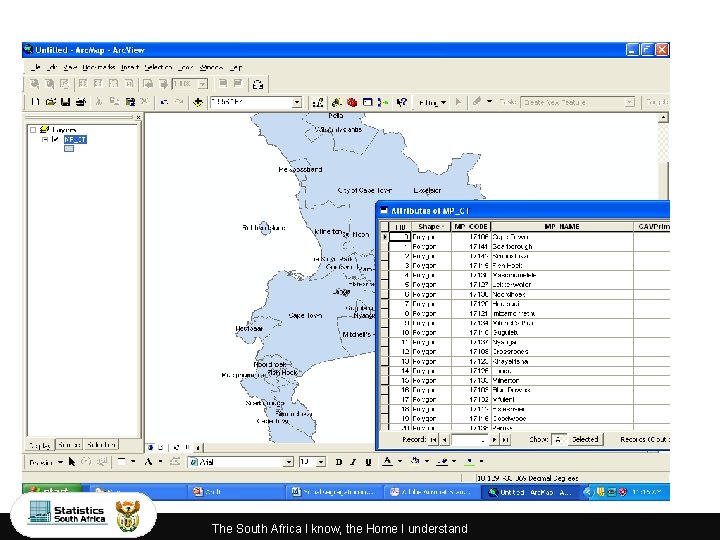Click the New Rectangle drawing tool
This screenshot has width=720, height=540.
[x=121, y=462]
